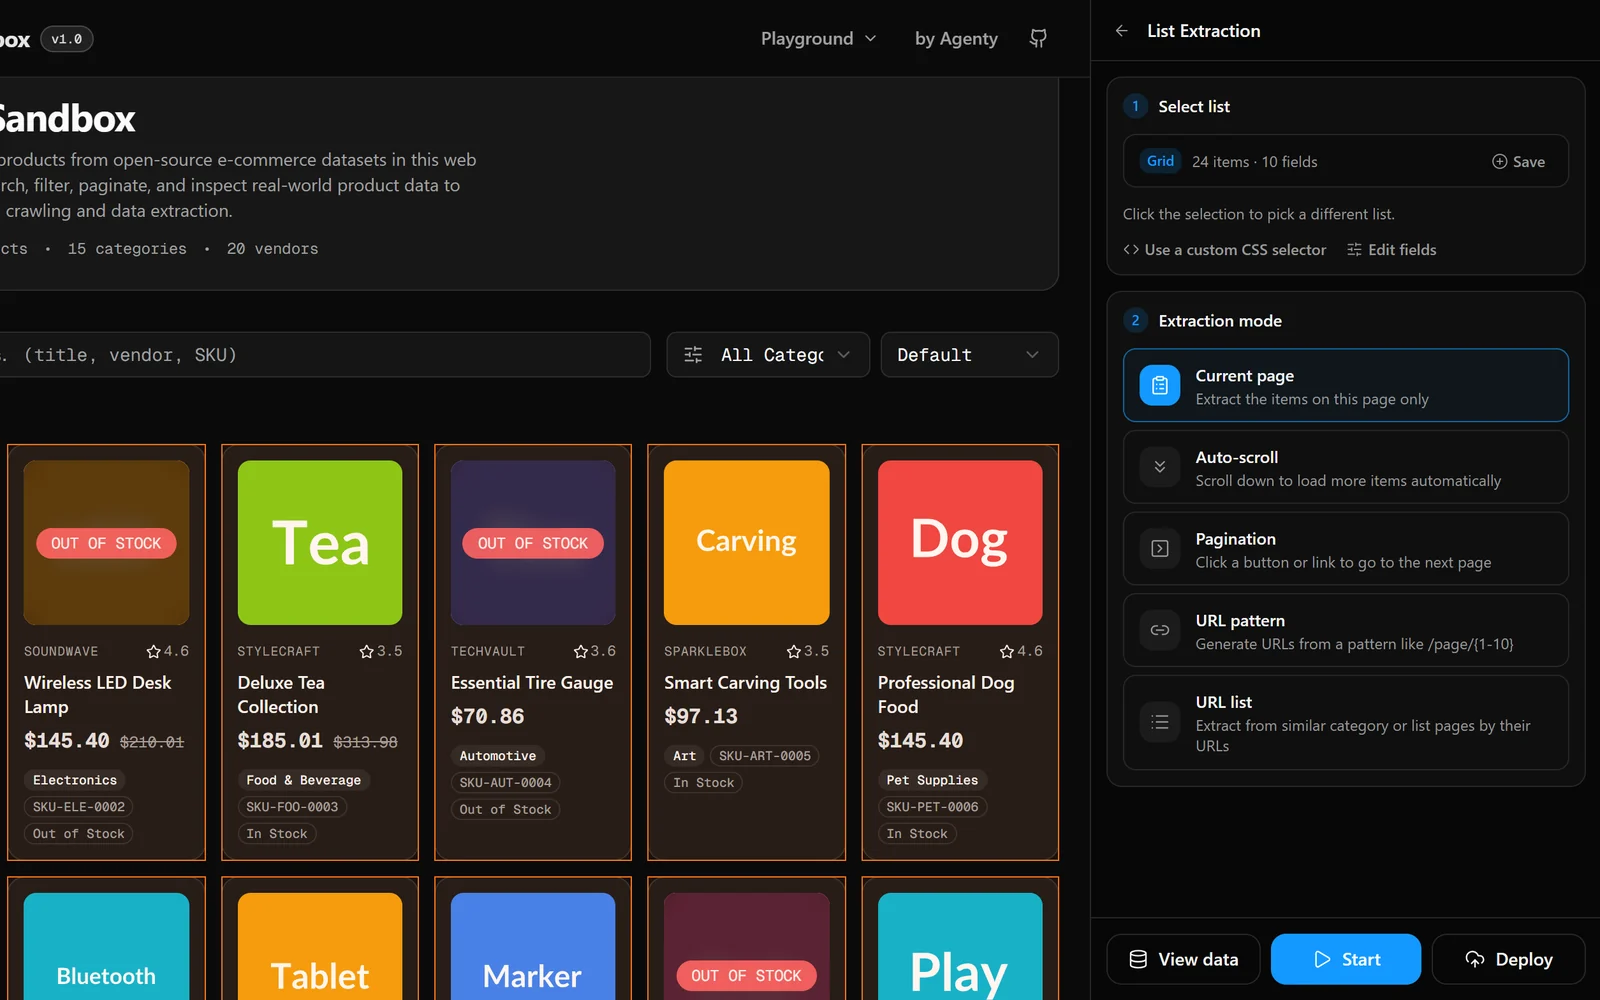Image resolution: width=1600 pixels, height=1000 pixels.
Task: Click the Deploy button
Action: (x=1508, y=959)
